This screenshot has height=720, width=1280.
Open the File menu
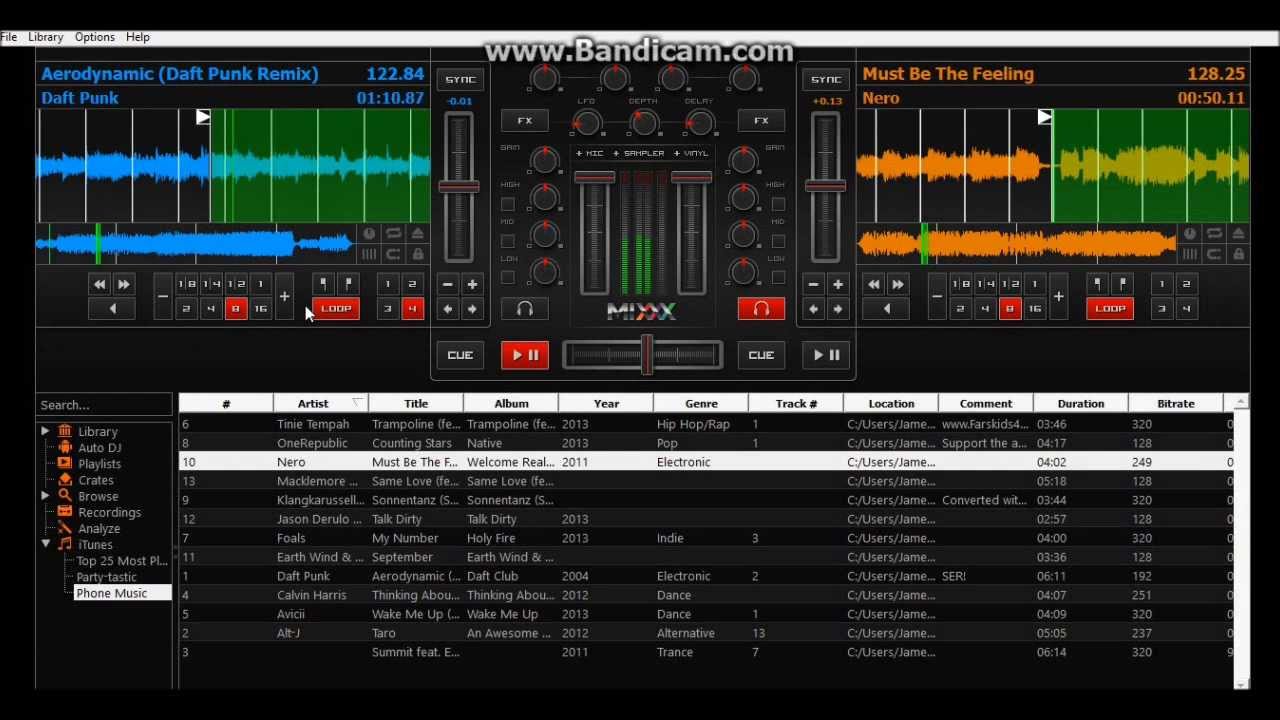click(x=9, y=37)
